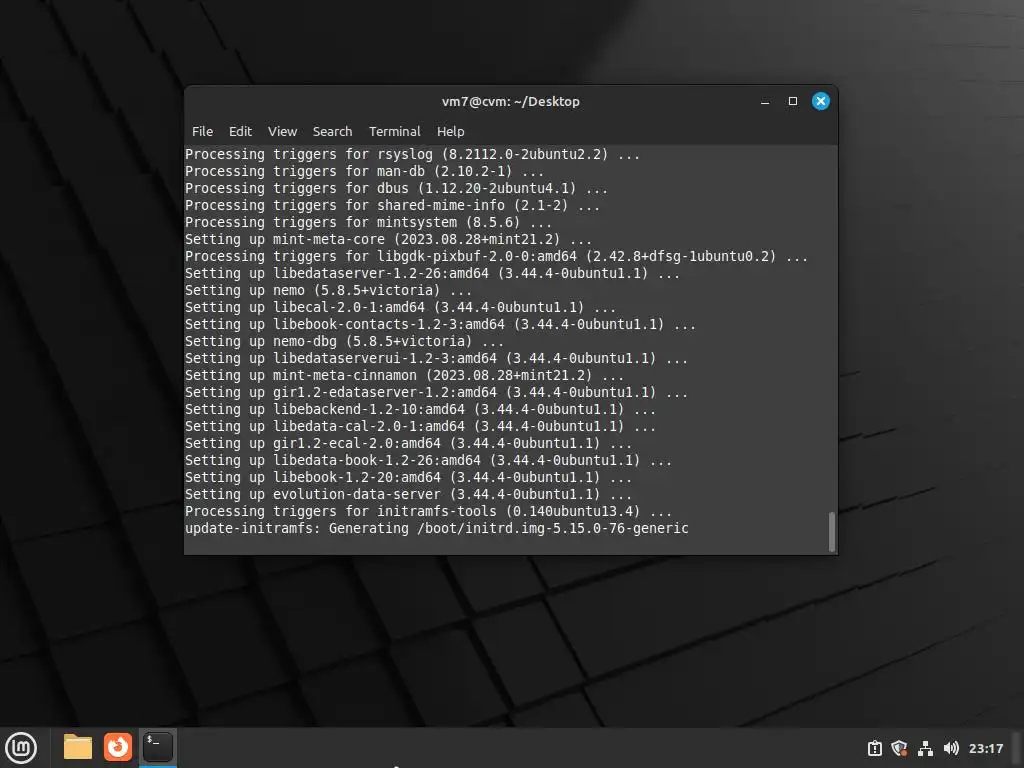Viewport: 1024px width, 768px height.
Task: Click the line 'Setting up libebook-contacts-1.2-3:amd64'
Action: point(440,324)
